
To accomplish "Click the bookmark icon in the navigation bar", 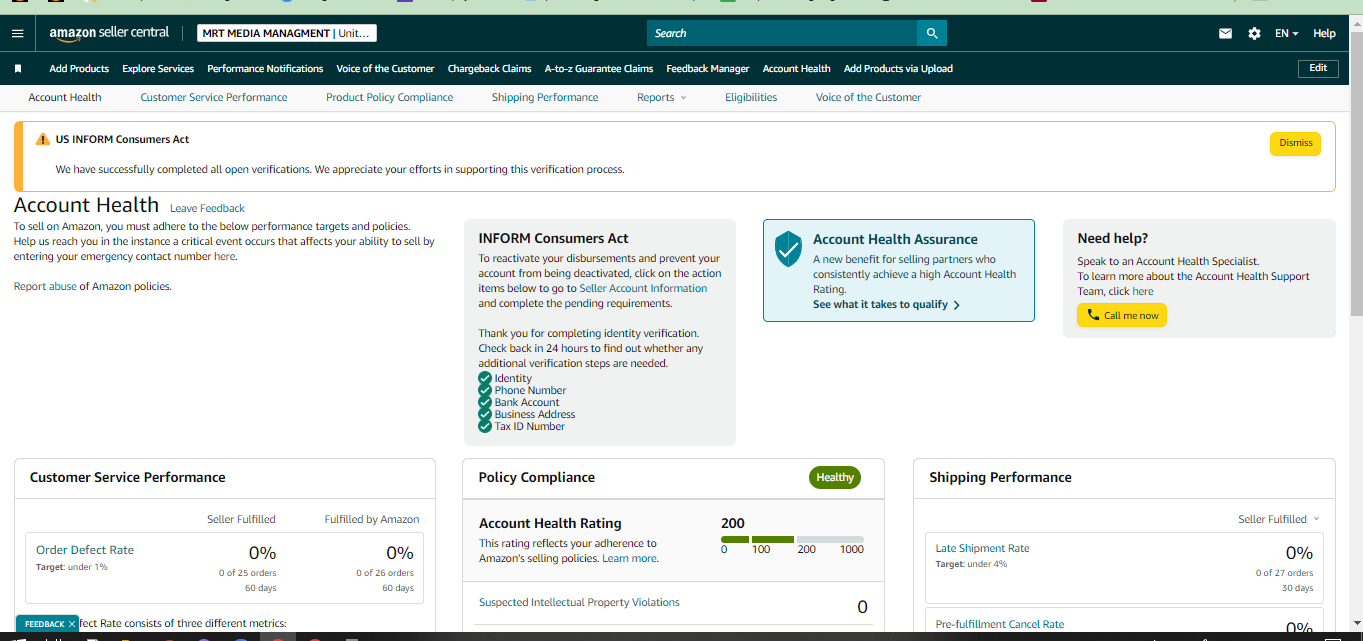I will point(18,69).
